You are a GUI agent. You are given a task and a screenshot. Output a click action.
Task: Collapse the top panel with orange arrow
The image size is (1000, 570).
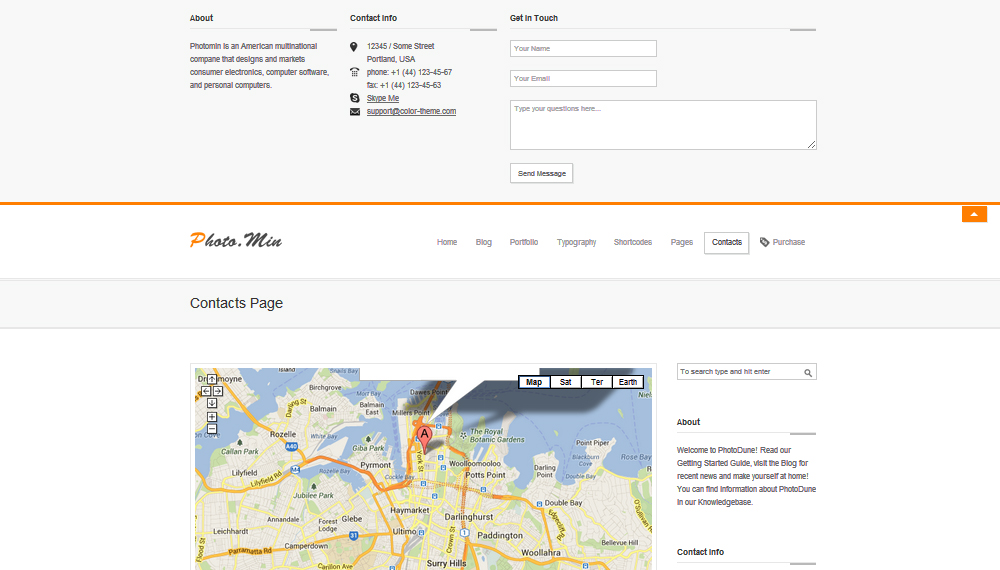point(974,214)
